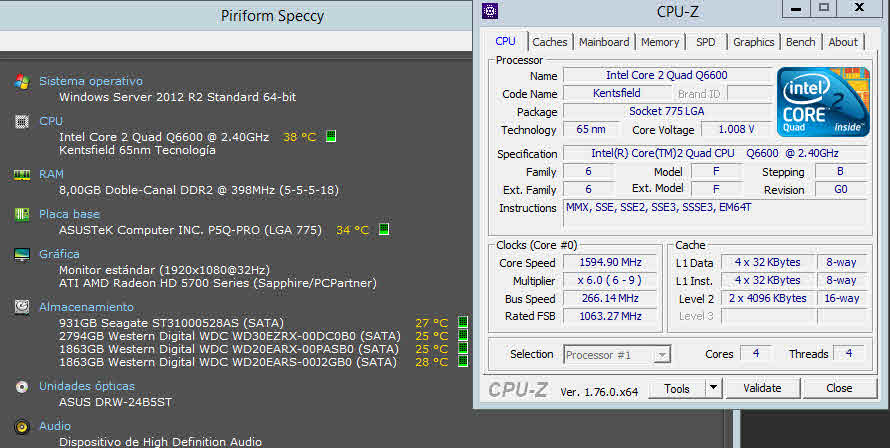Click the Threads count field
This screenshot has width=890, height=448.
(849, 353)
